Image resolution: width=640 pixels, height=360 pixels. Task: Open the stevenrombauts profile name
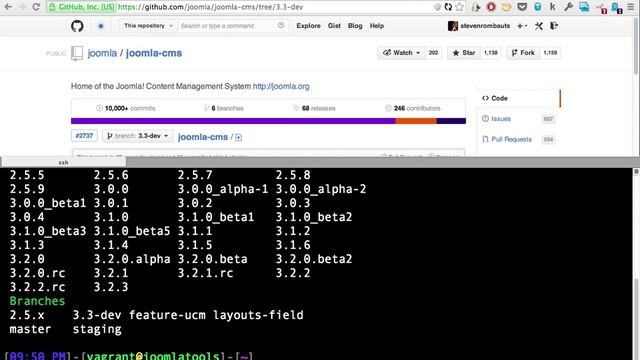click(485, 26)
